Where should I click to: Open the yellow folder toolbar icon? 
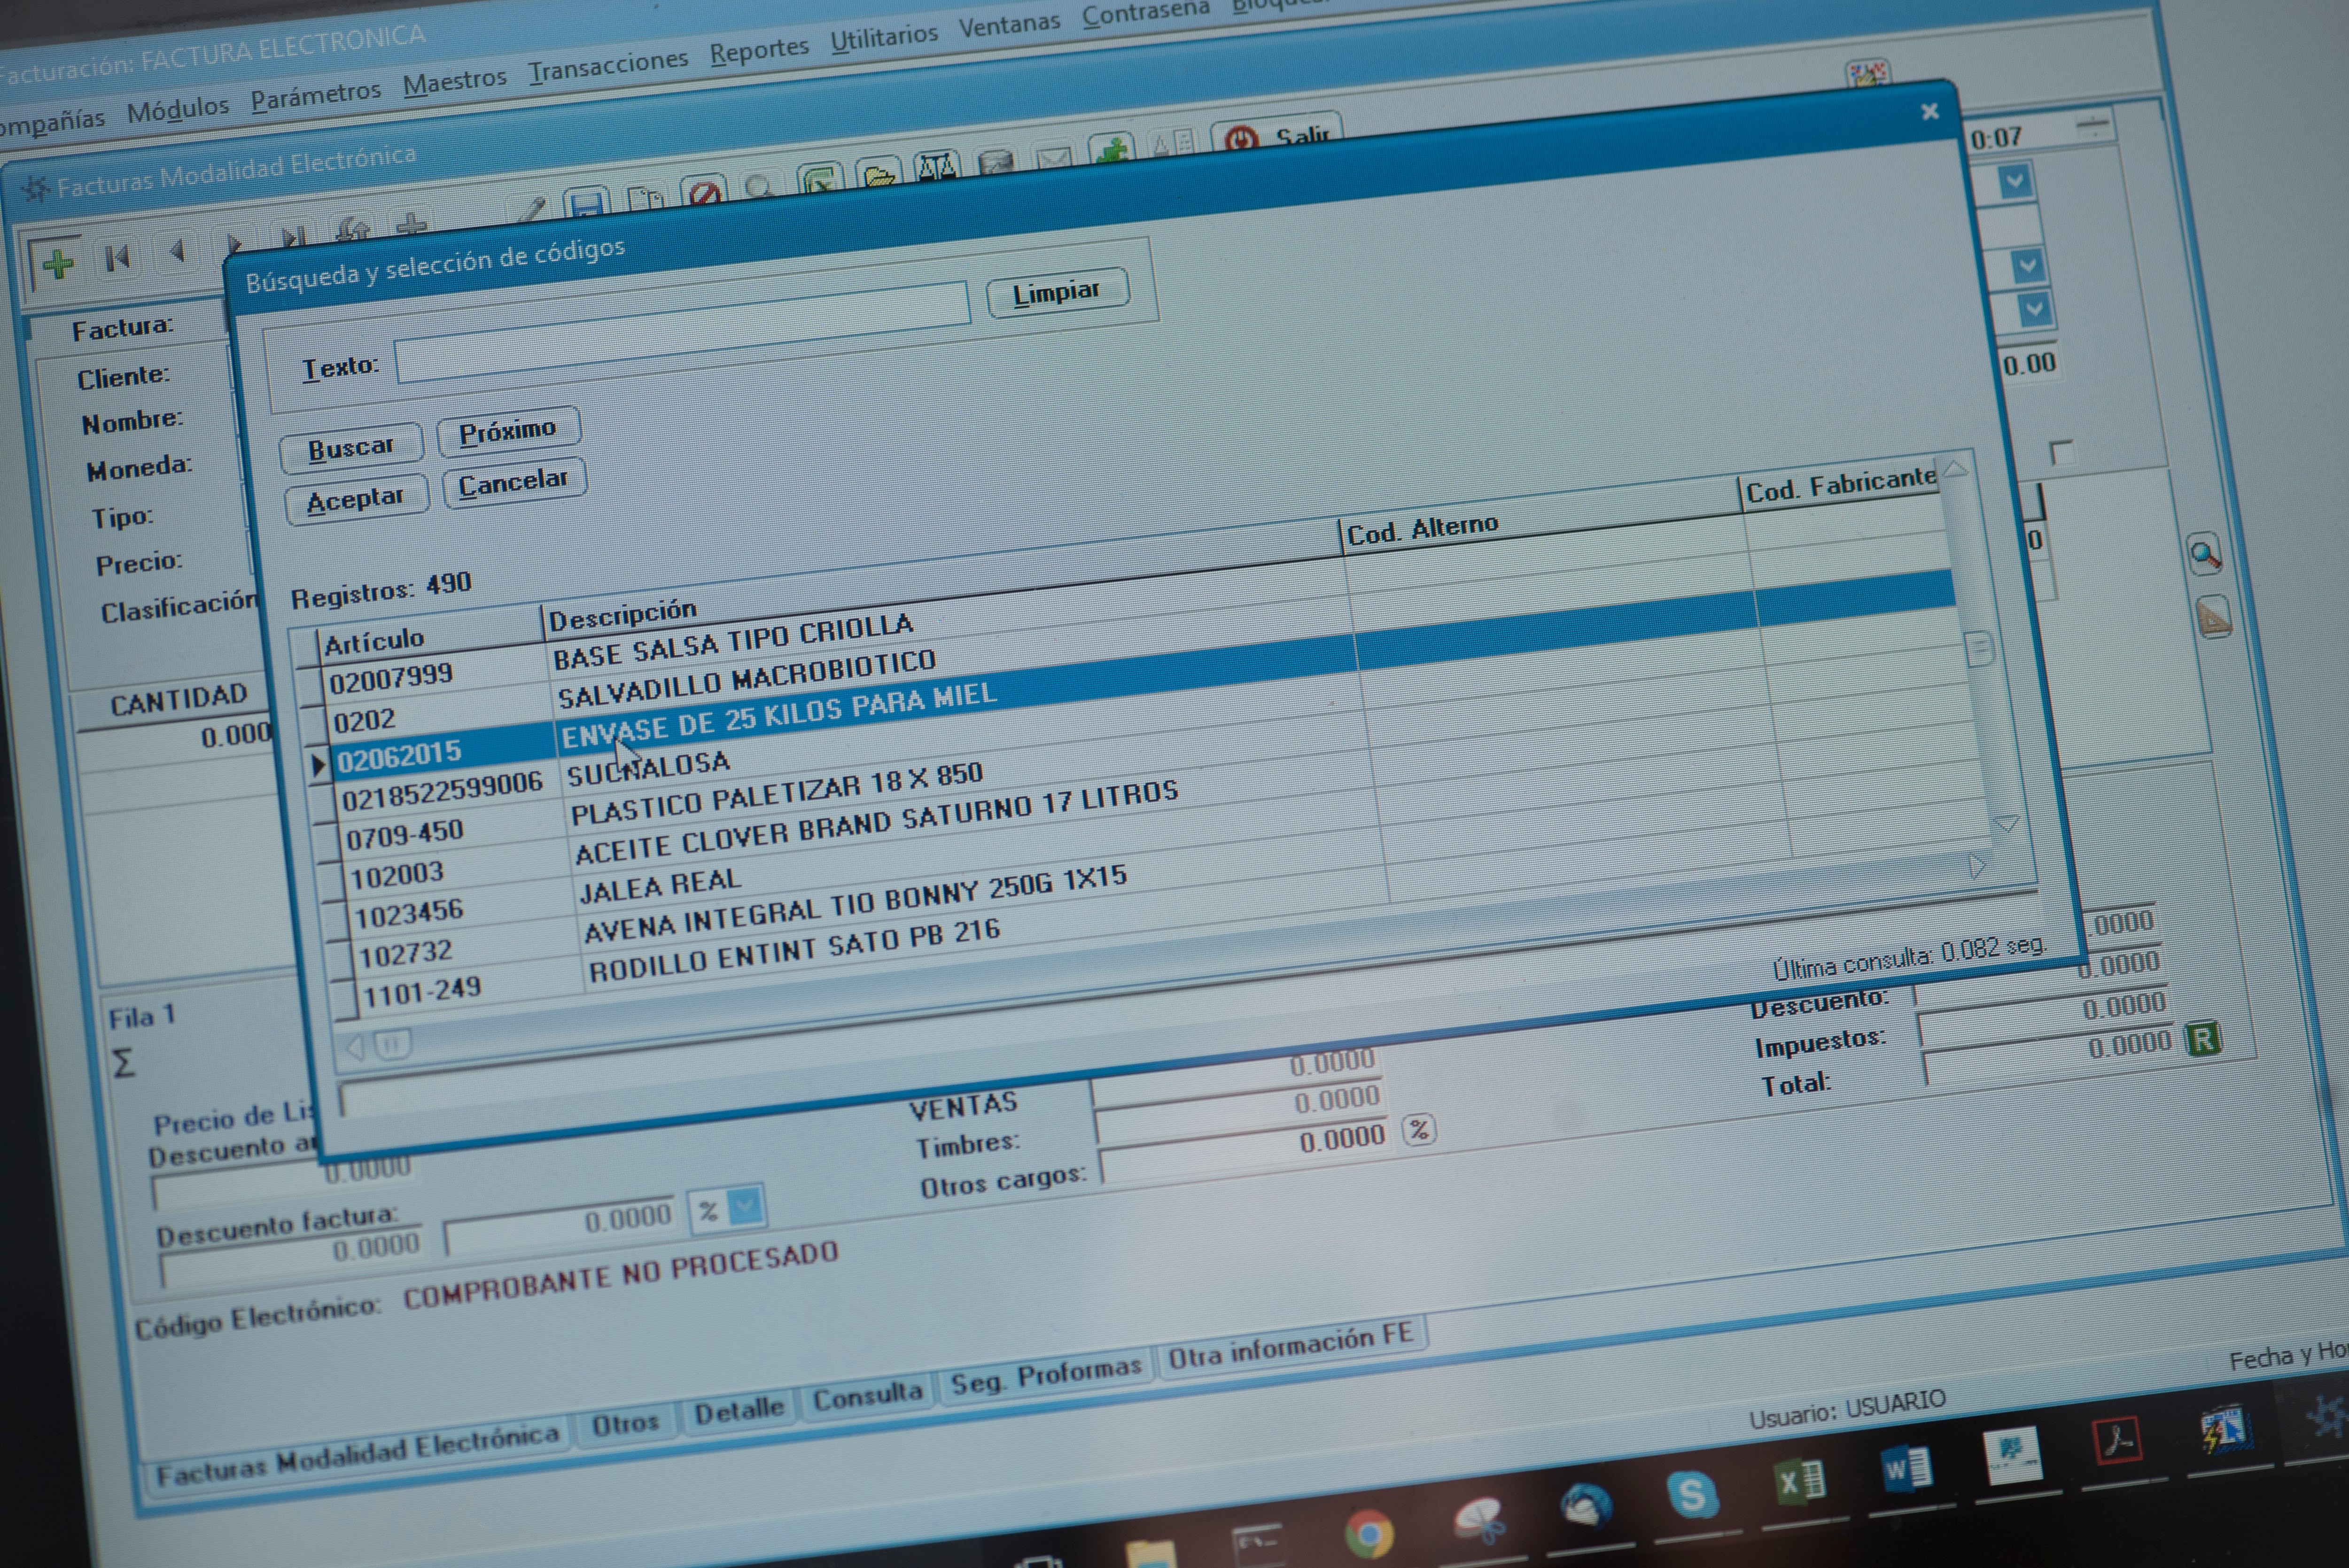coord(879,175)
